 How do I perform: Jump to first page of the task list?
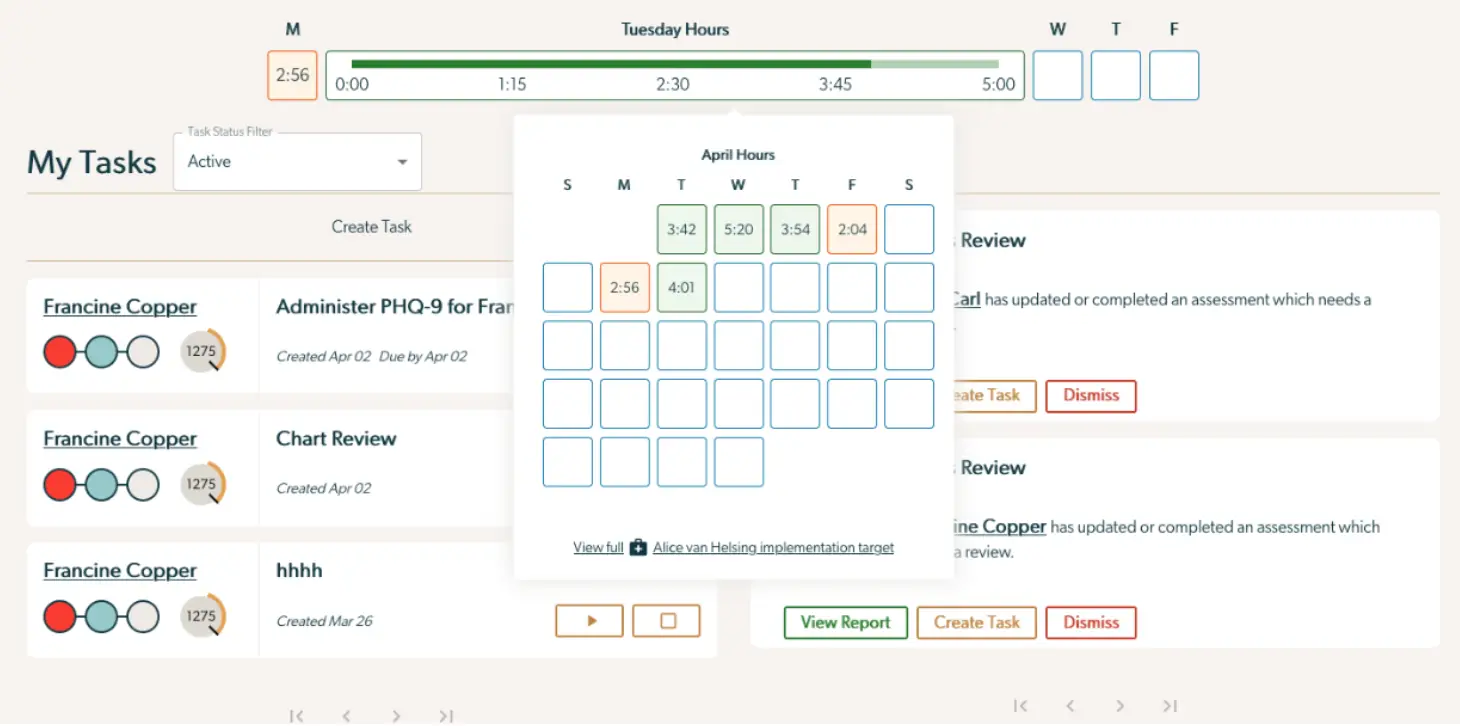click(x=296, y=715)
